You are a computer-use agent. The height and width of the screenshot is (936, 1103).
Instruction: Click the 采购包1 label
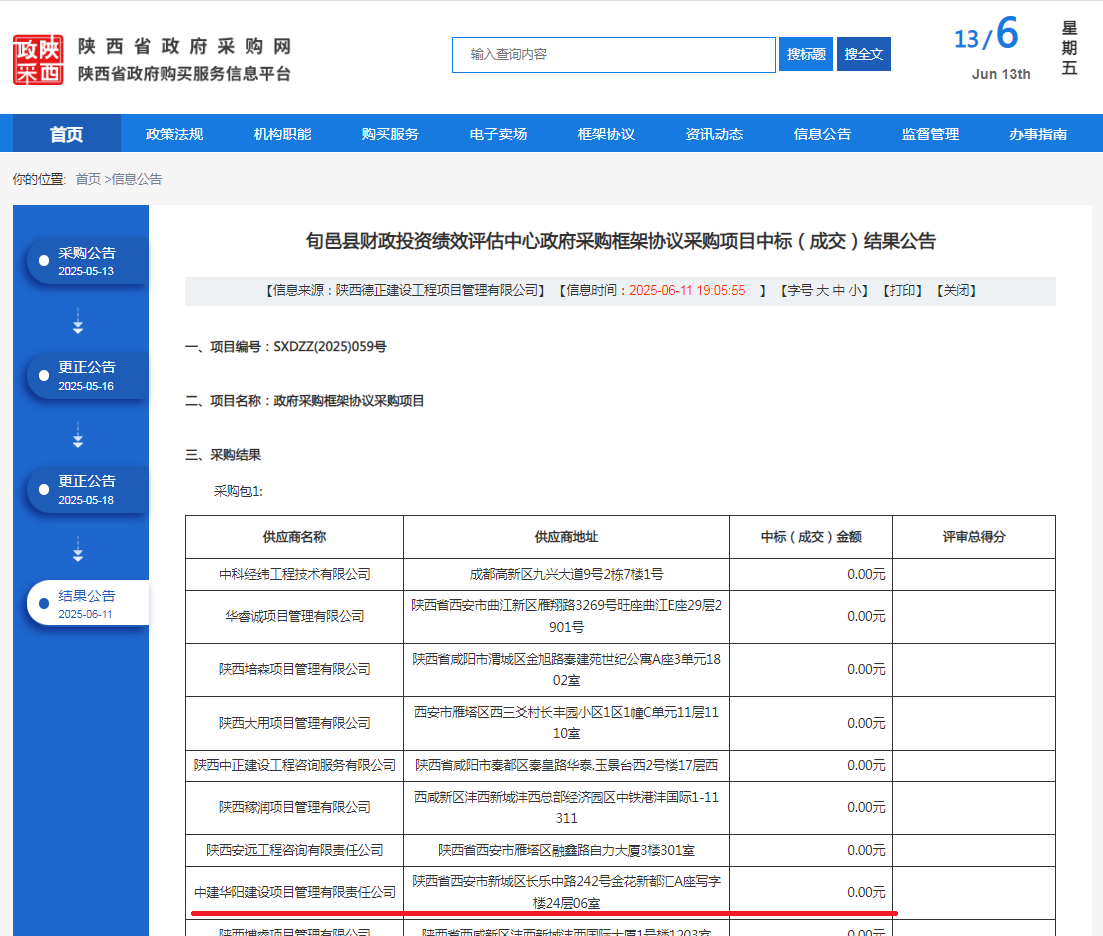[238, 492]
